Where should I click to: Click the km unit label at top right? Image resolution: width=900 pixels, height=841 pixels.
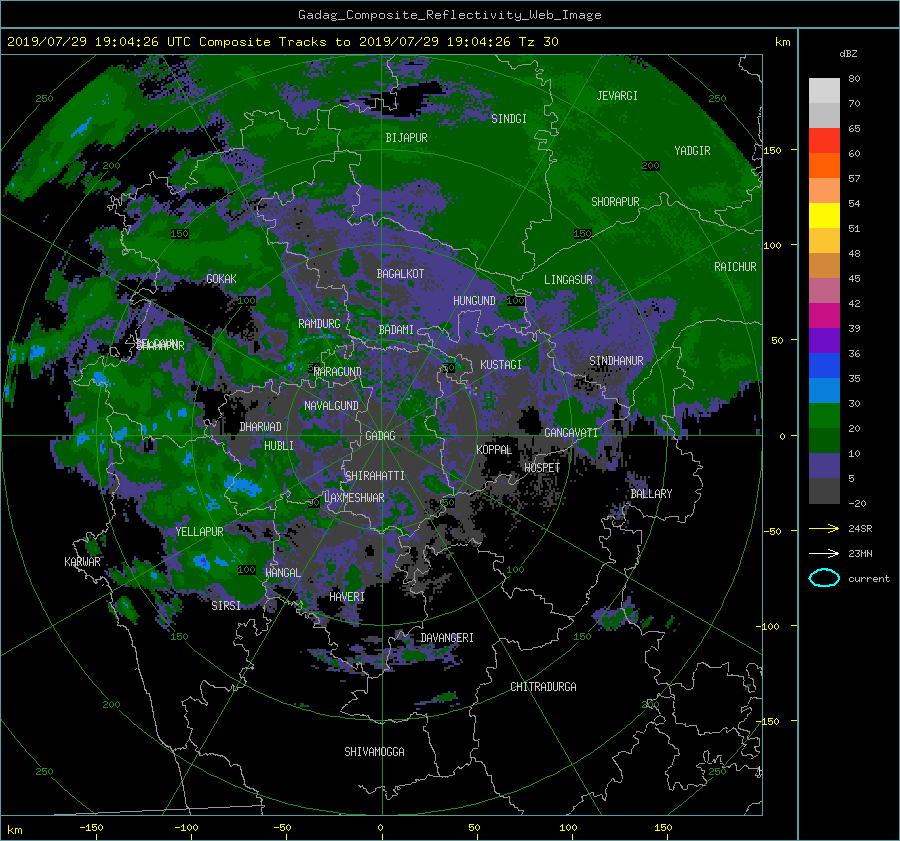tap(782, 42)
